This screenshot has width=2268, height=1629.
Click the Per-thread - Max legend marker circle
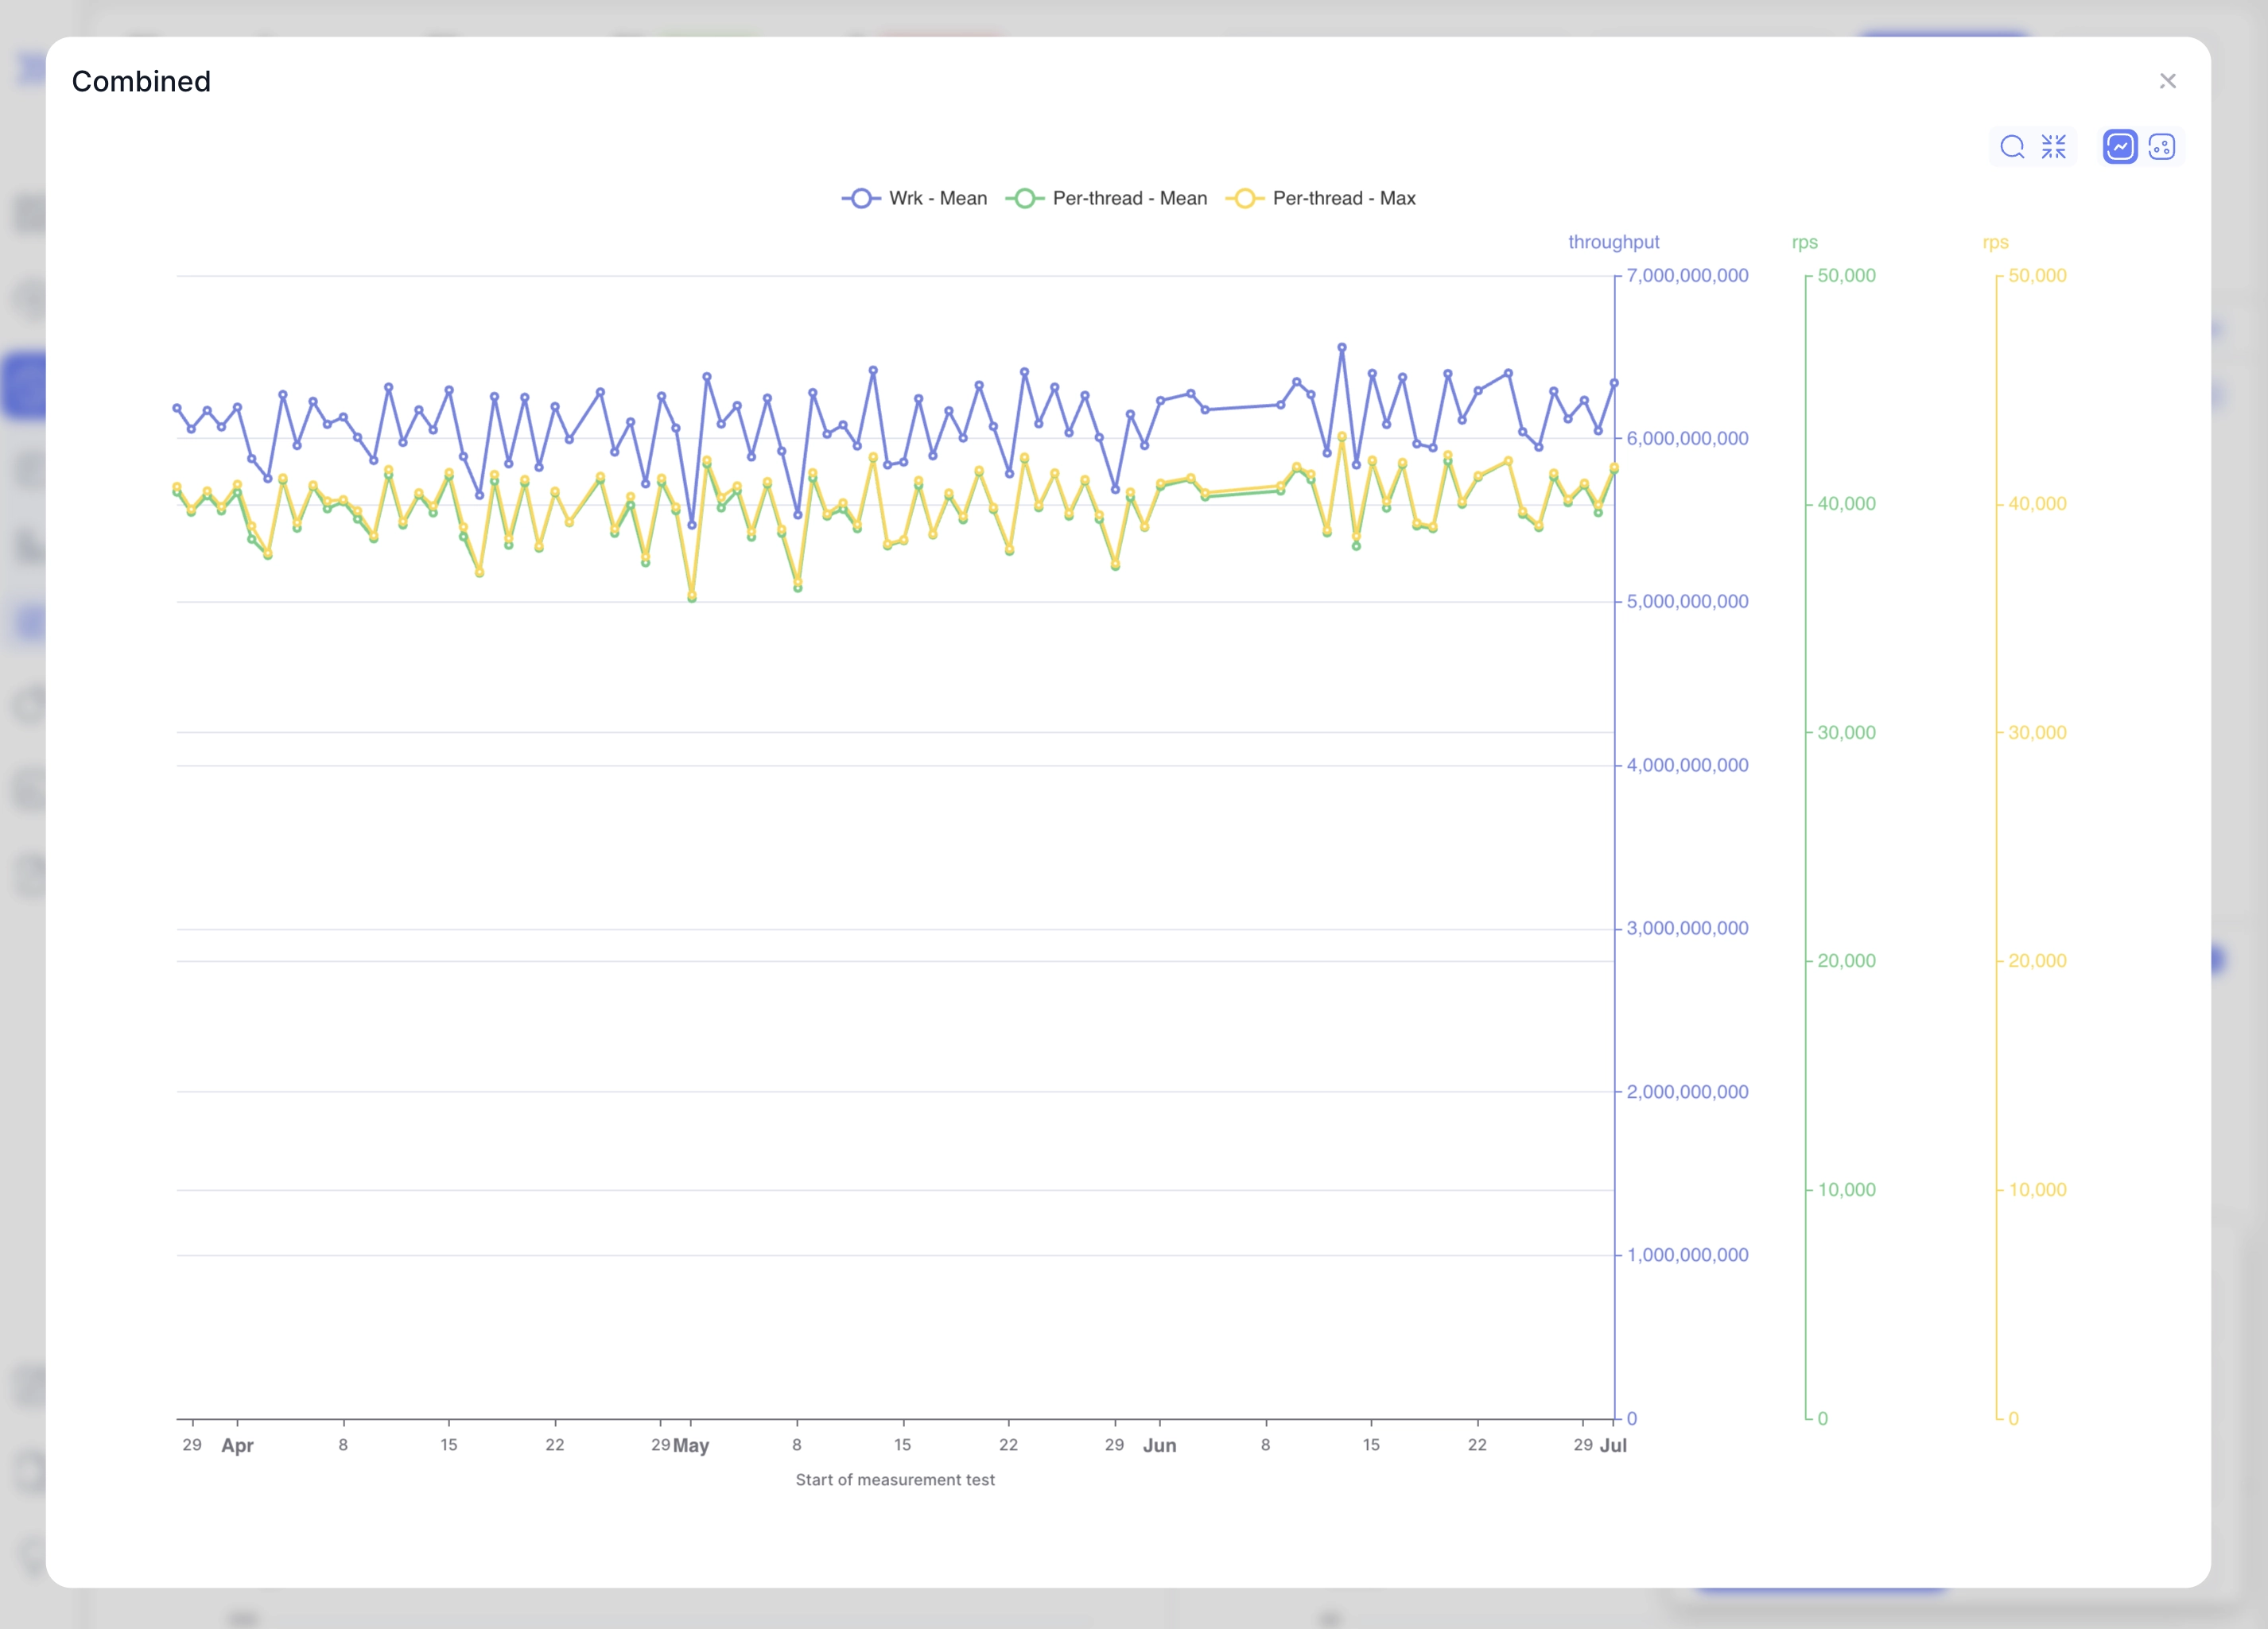[1246, 198]
